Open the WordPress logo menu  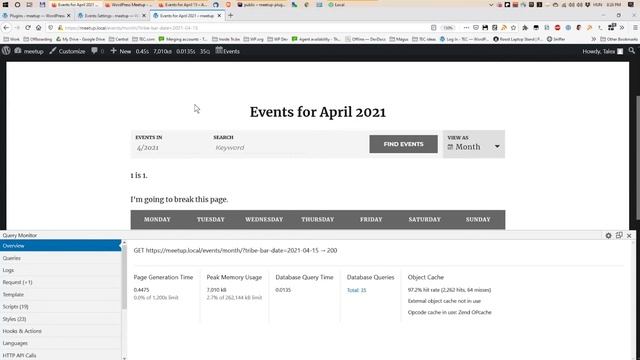[6, 51]
